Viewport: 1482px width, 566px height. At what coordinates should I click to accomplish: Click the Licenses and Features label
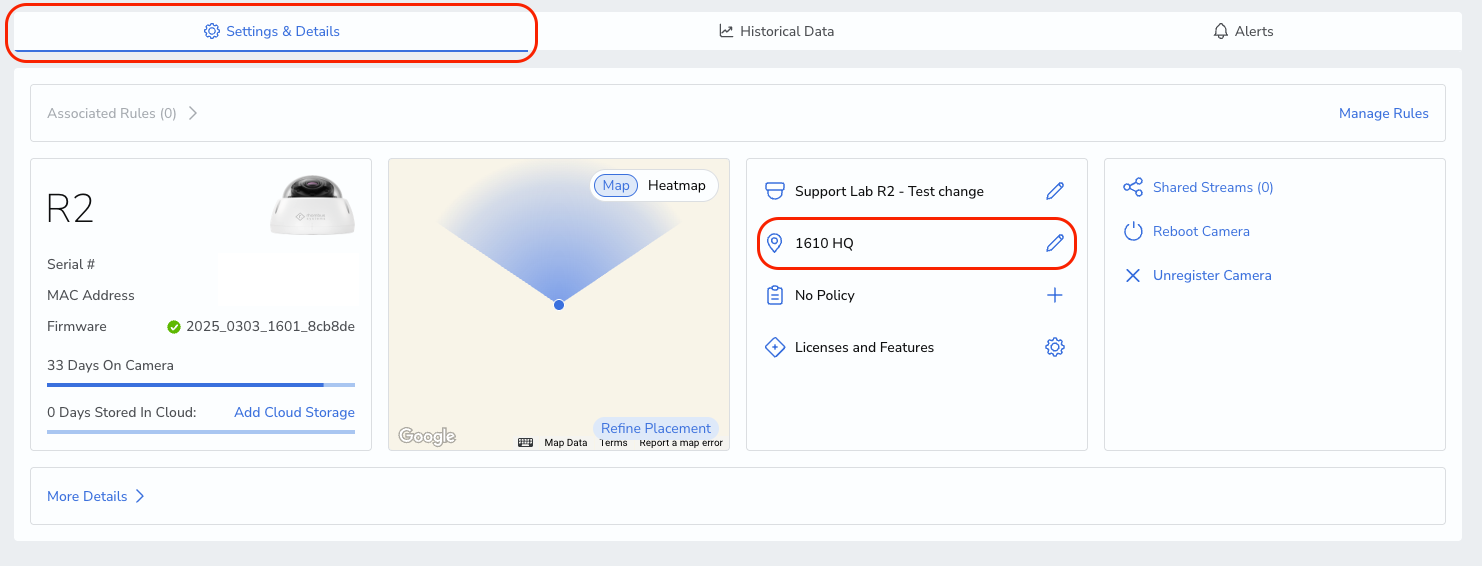(865, 347)
